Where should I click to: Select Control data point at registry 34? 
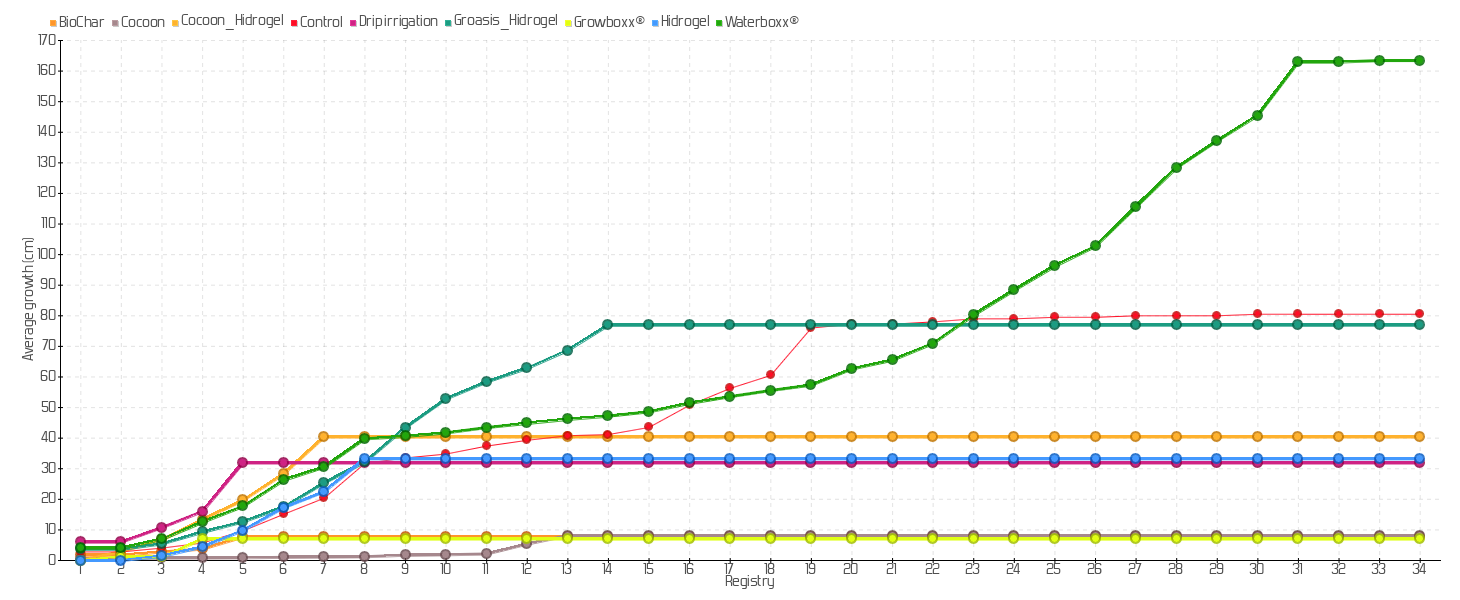tap(1419, 314)
